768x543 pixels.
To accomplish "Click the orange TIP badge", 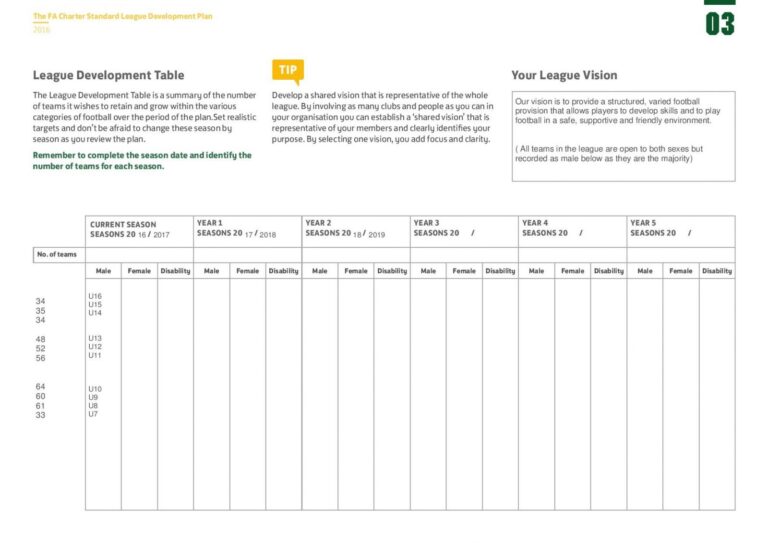I will point(287,70).
